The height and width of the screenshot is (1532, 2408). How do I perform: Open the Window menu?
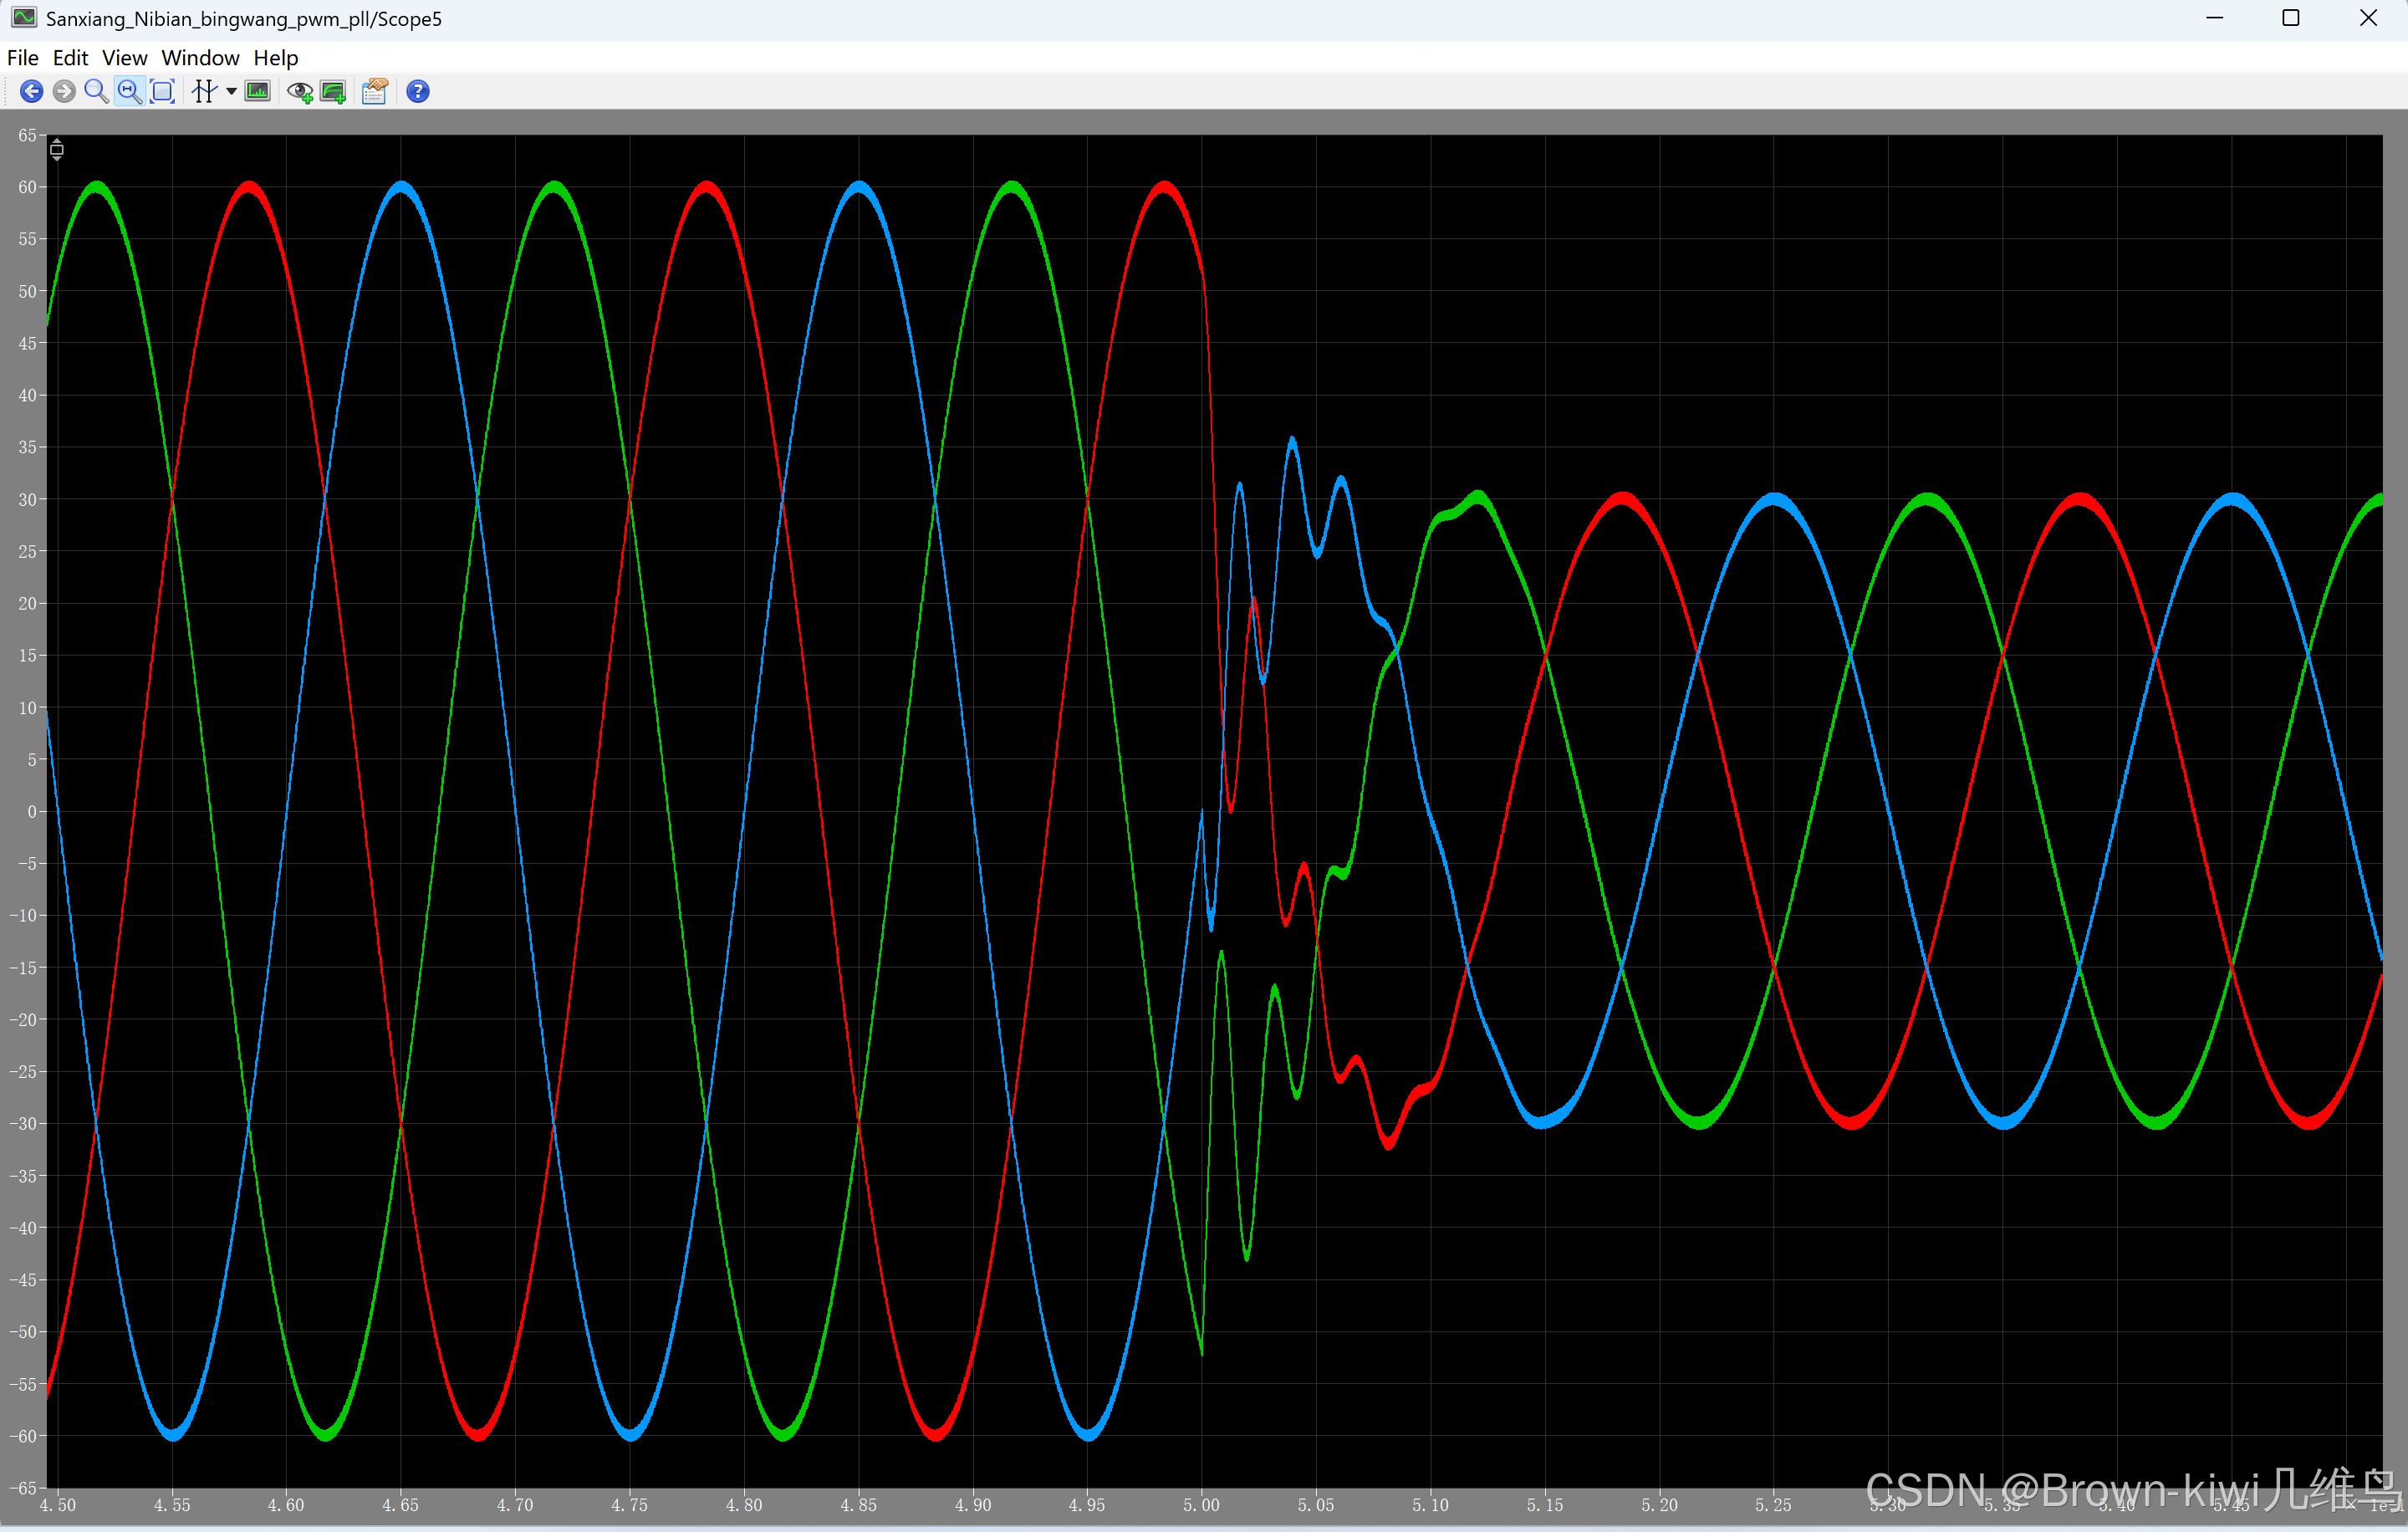click(x=200, y=58)
